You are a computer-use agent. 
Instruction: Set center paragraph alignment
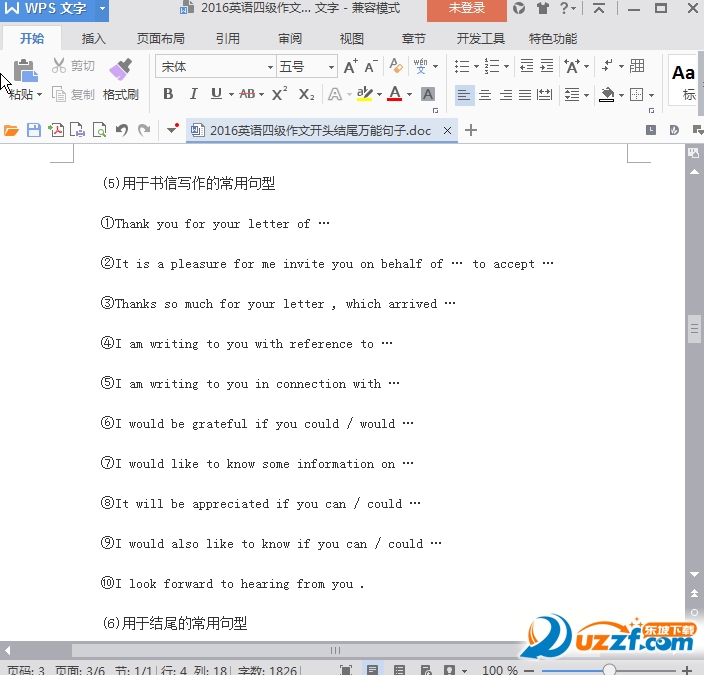485,95
